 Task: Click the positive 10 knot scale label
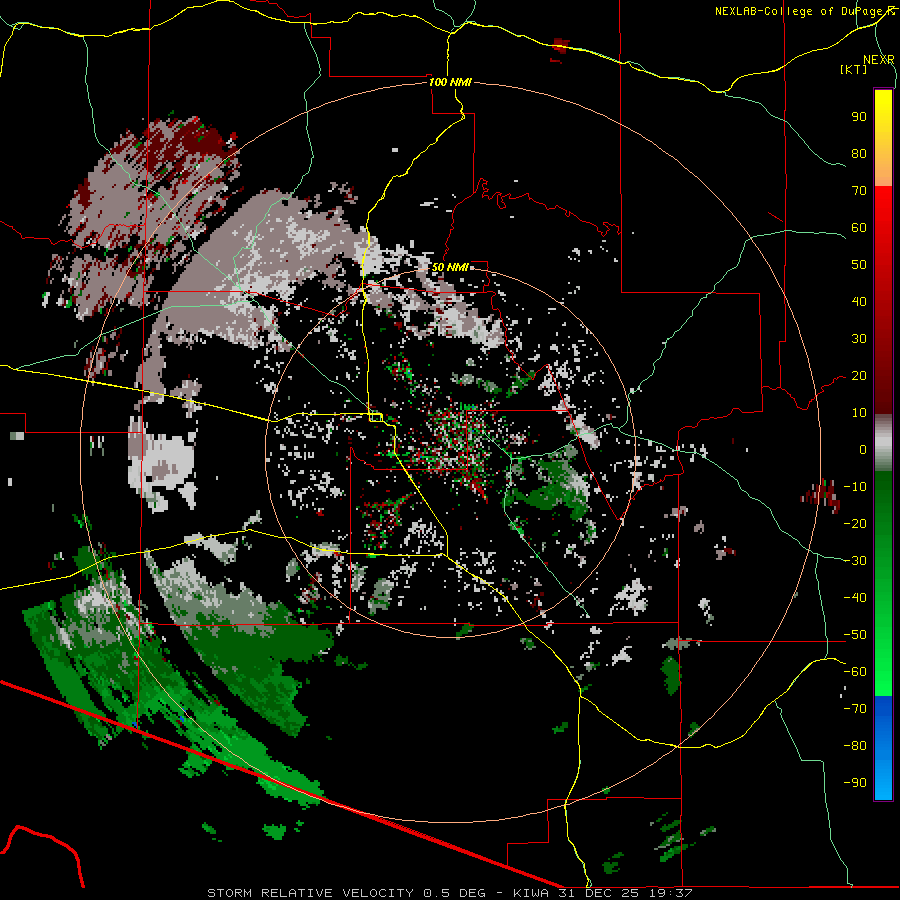coord(859,413)
